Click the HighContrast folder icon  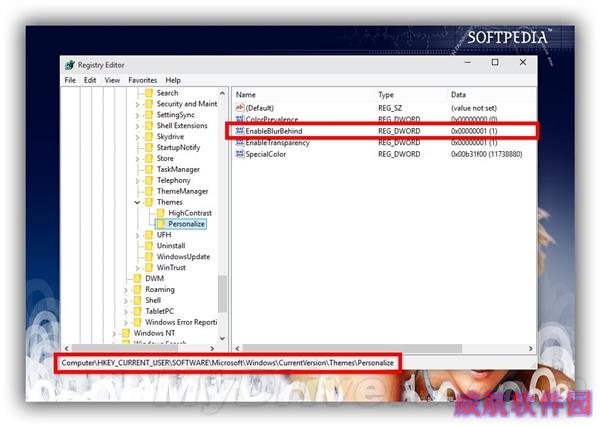click(x=161, y=213)
